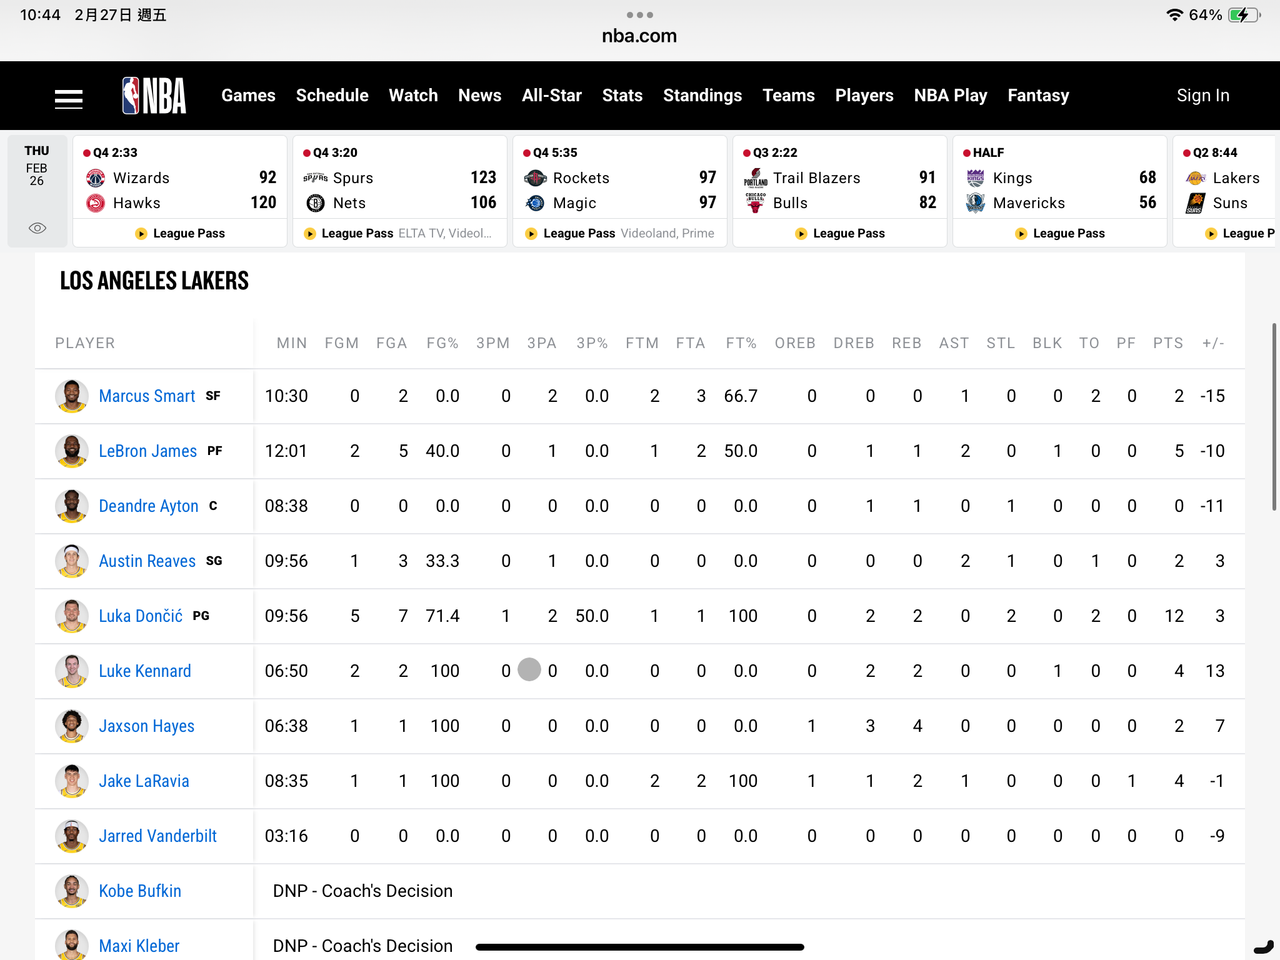This screenshot has height=960, width=1280.
Task: Open Maxi Kleber player page
Action: click(139, 946)
